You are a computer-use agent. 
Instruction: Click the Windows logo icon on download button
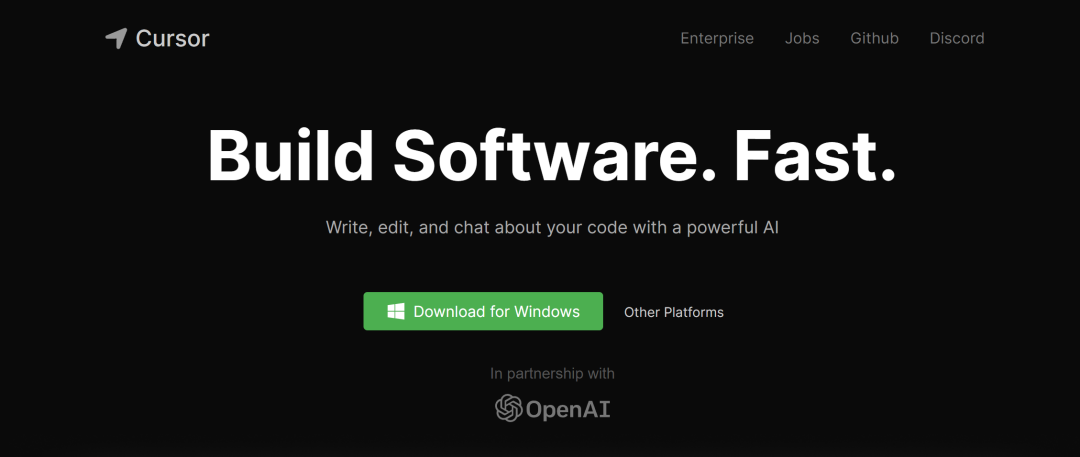(396, 312)
